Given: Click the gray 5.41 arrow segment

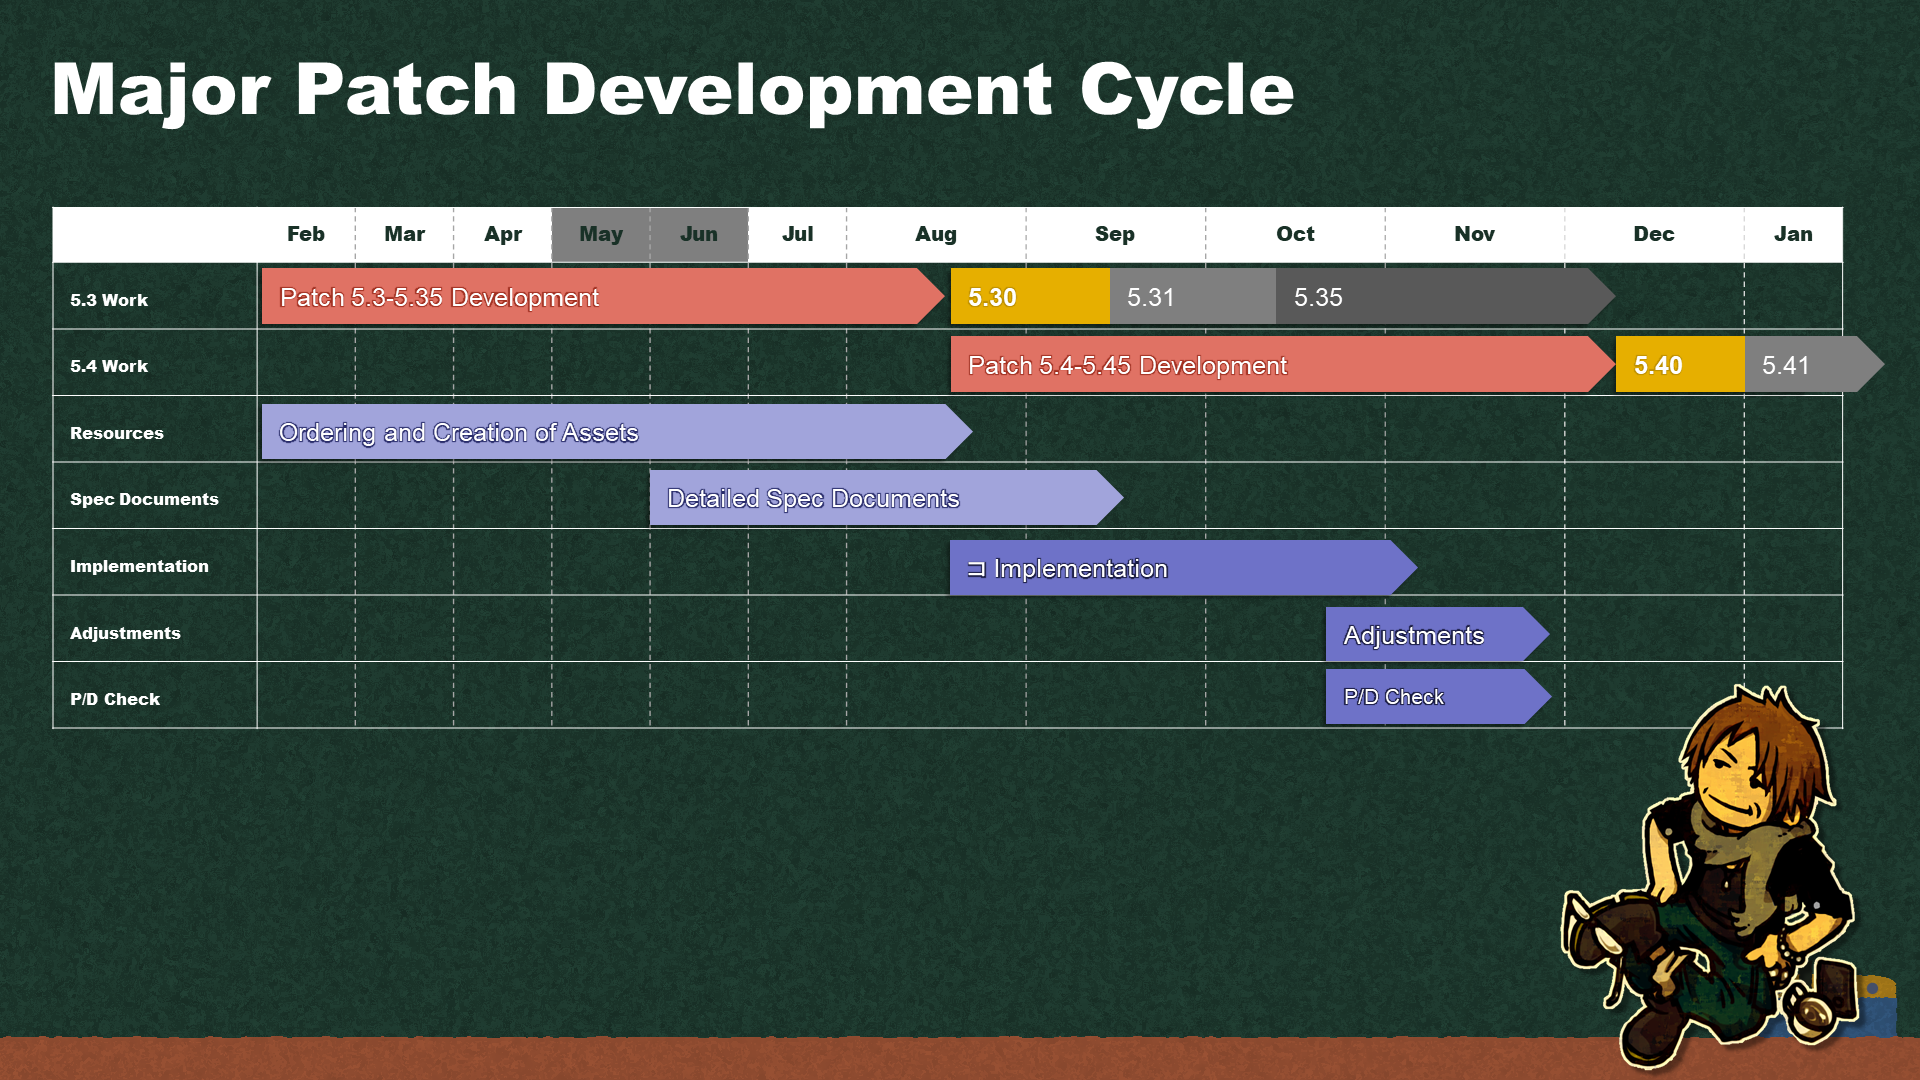Looking at the screenshot, I should [x=1805, y=365].
